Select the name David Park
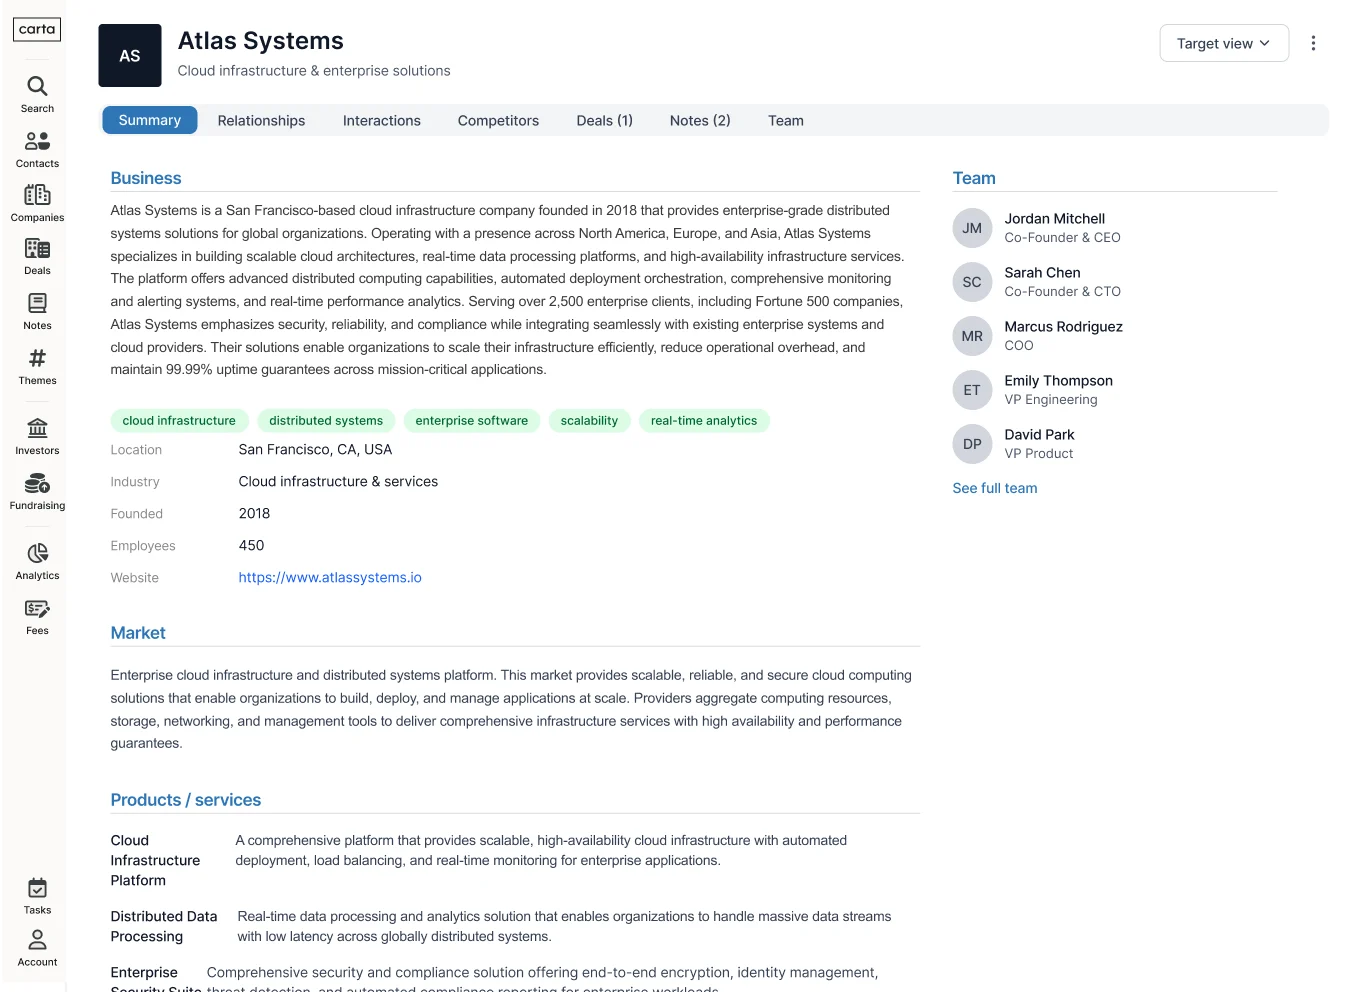The height and width of the screenshot is (992, 1362). point(1040,434)
